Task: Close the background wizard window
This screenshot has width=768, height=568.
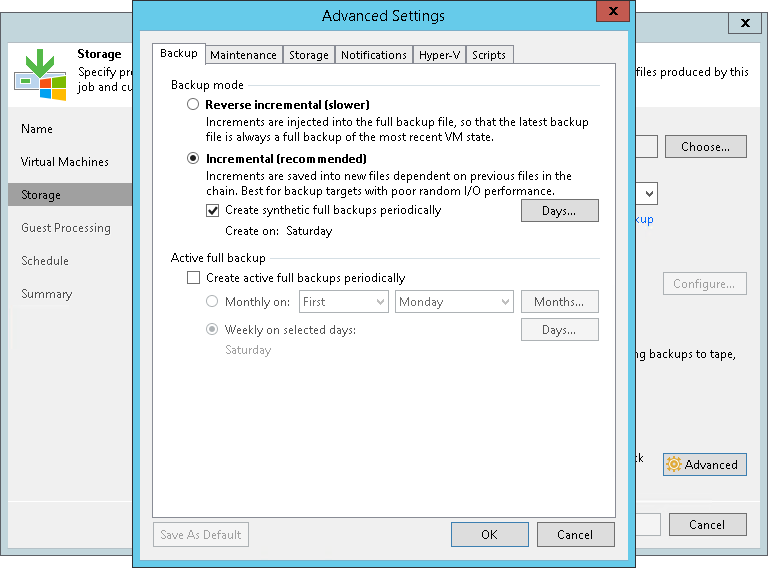Action: (745, 23)
